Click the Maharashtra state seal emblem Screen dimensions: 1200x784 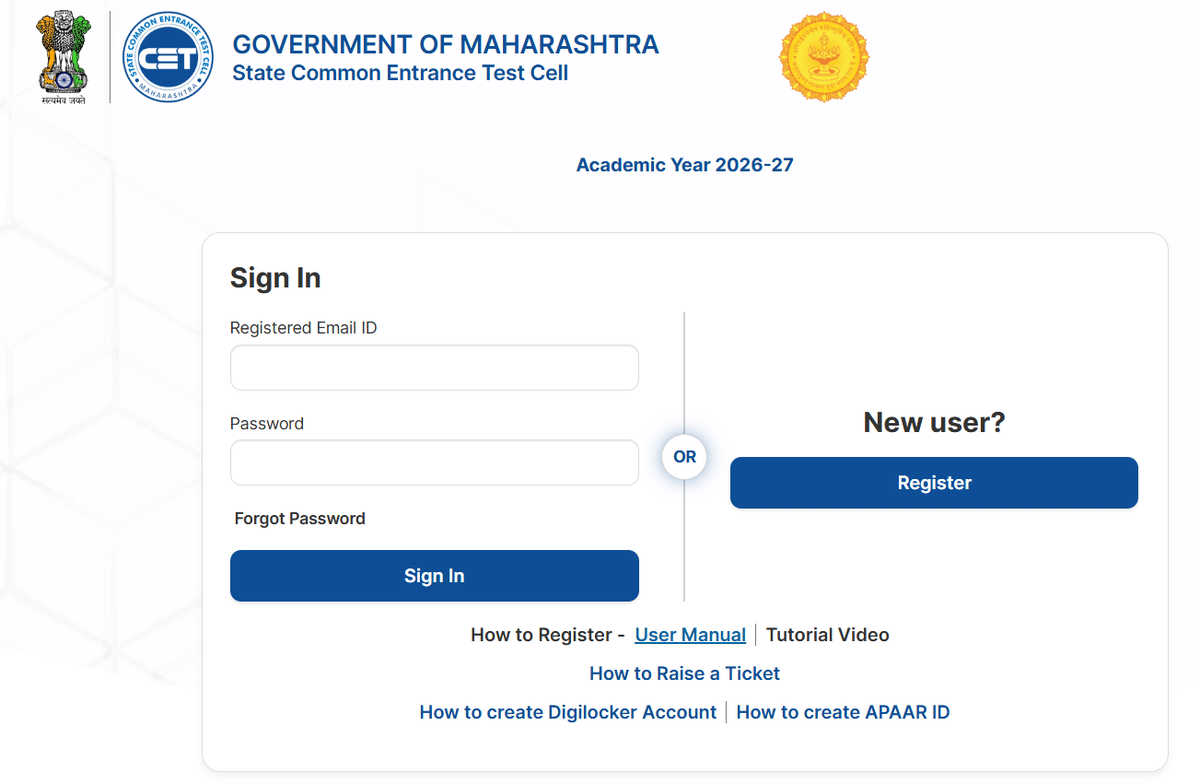click(x=823, y=57)
